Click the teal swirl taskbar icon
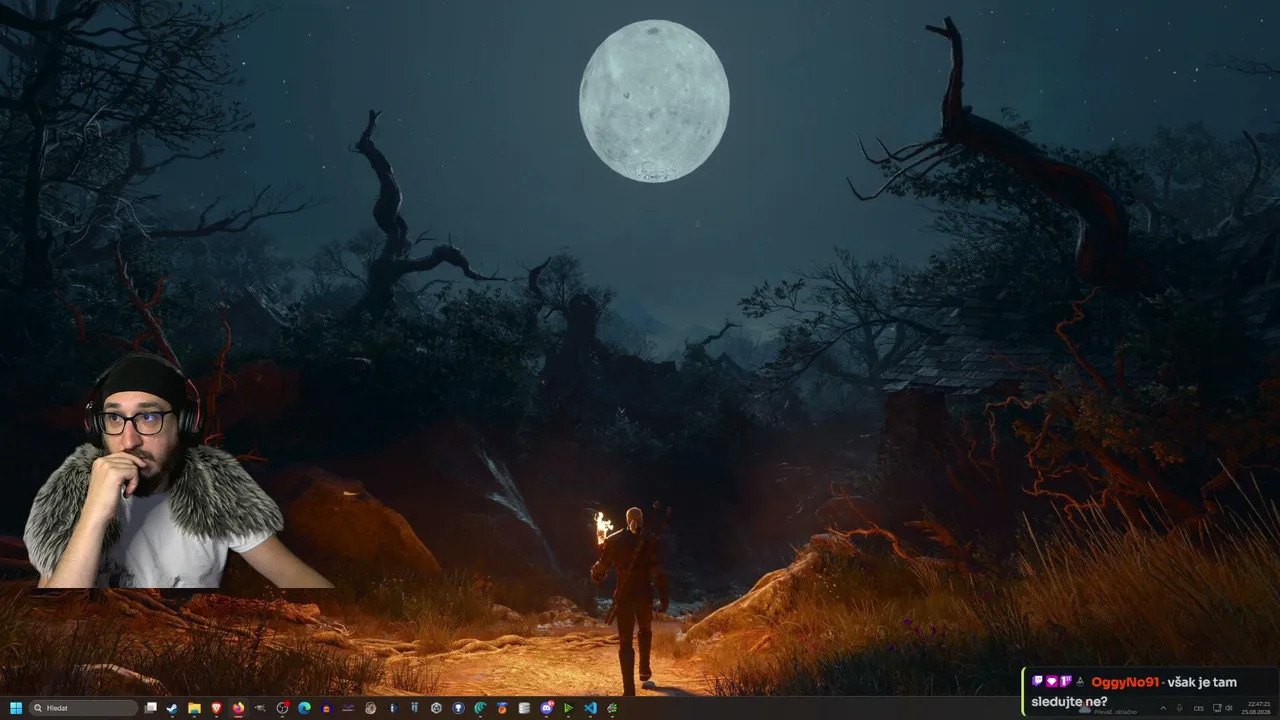This screenshot has height=720, width=1280. [481, 708]
